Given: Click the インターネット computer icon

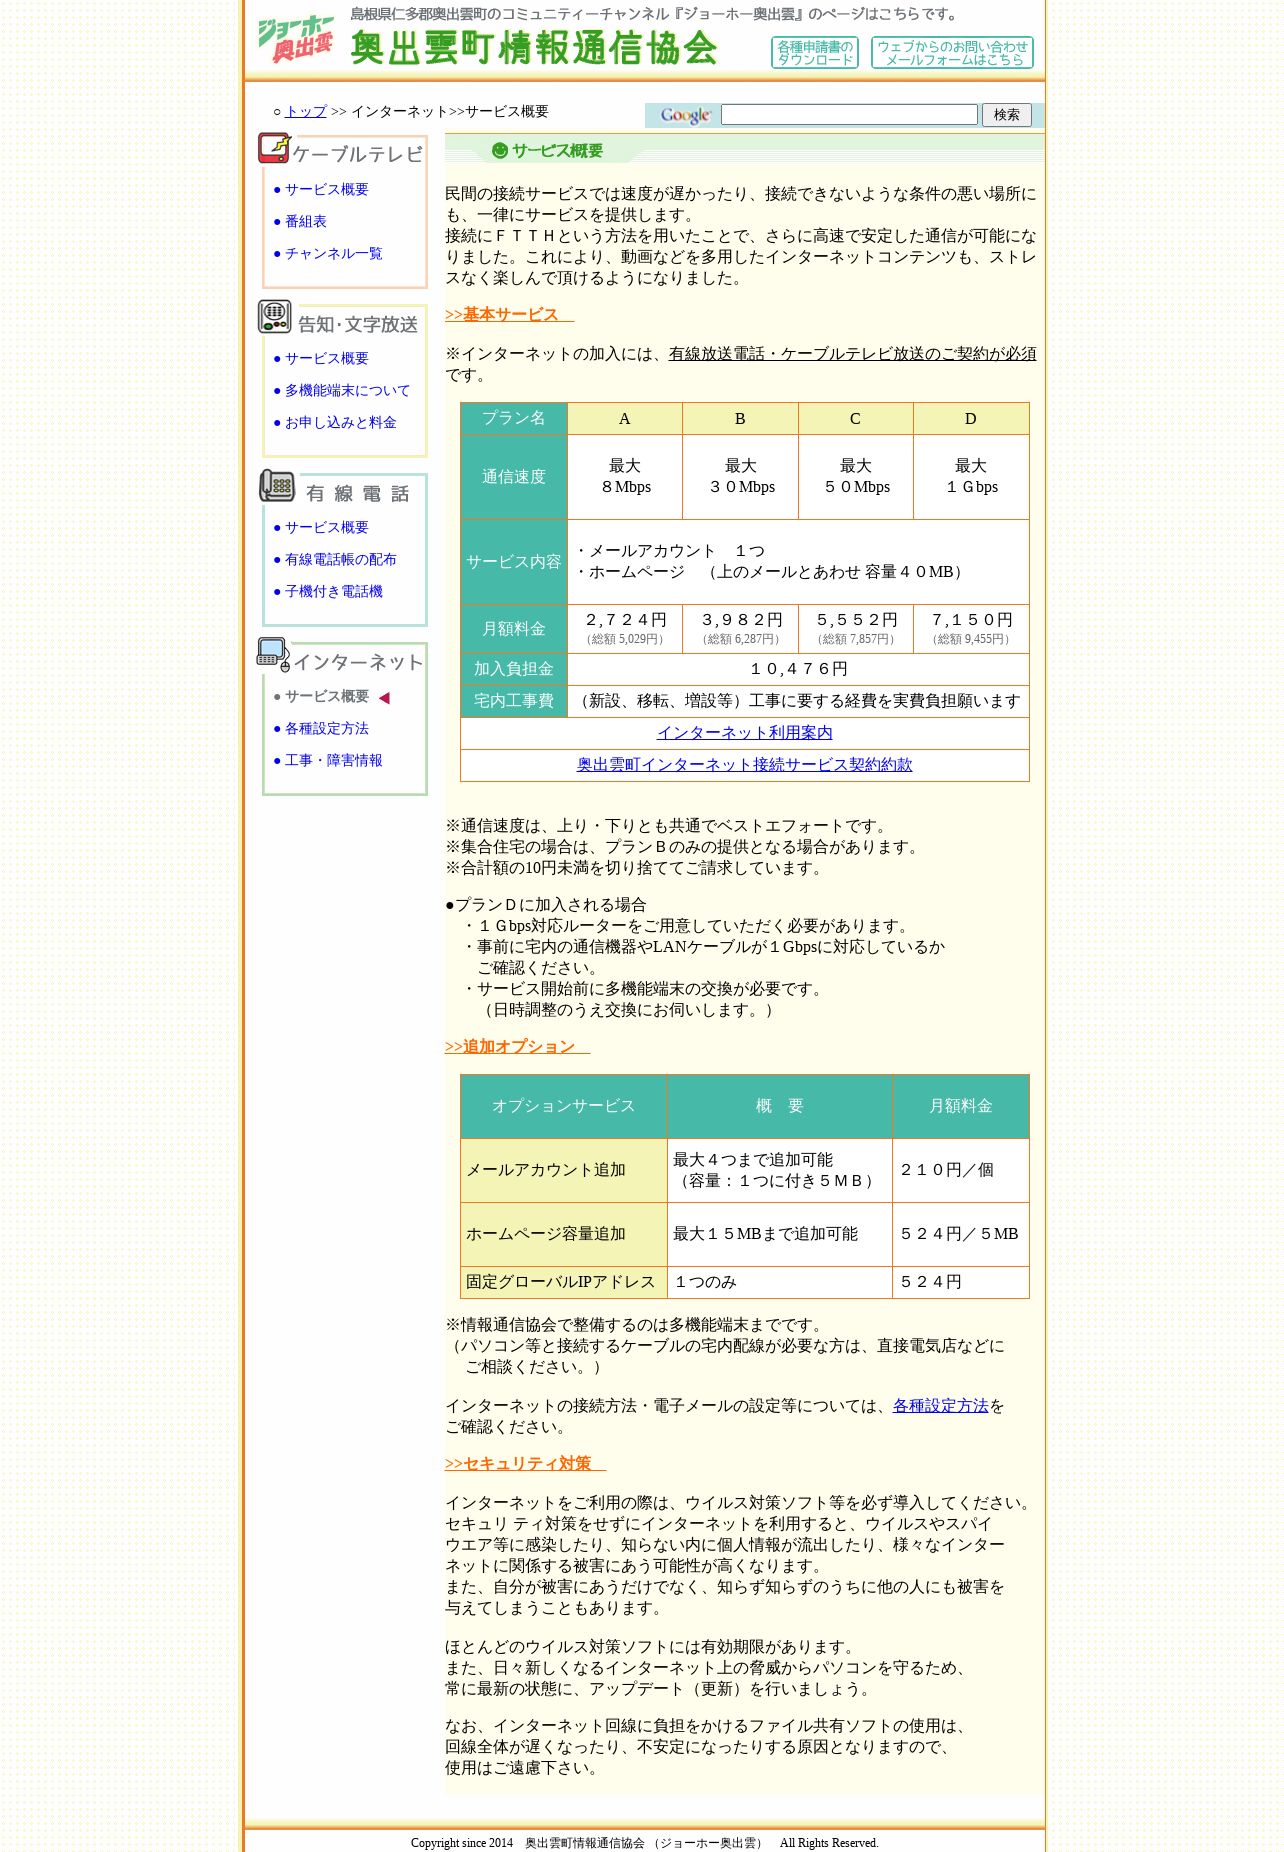Looking at the screenshot, I should point(273,655).
